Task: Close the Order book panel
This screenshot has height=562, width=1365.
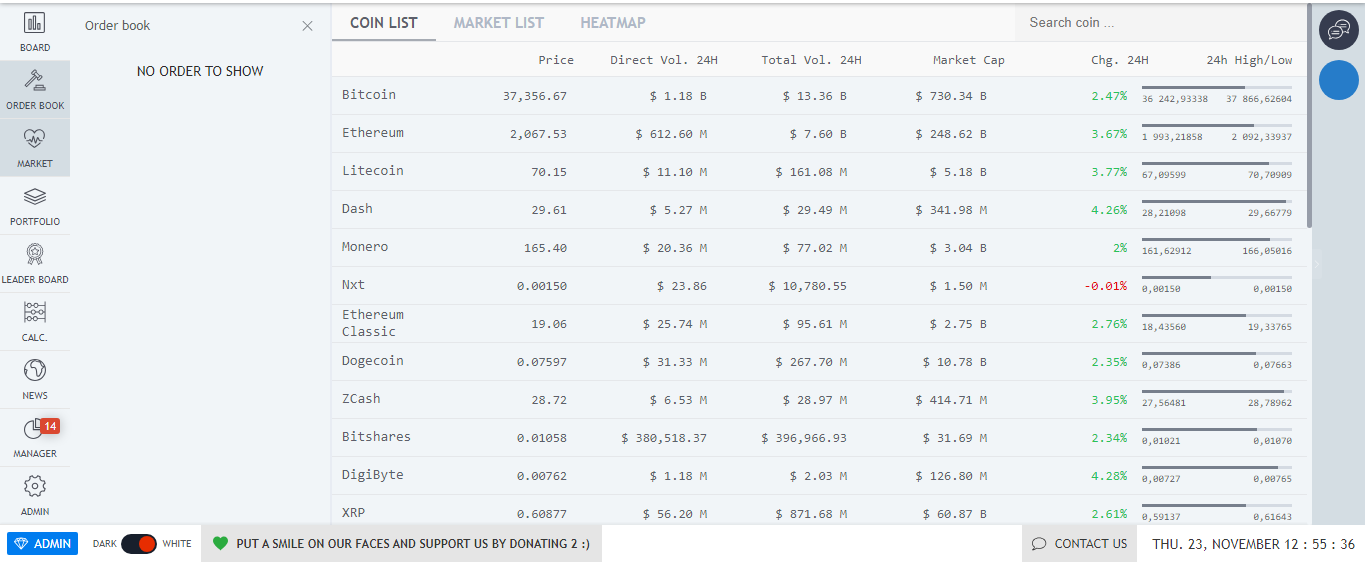Action: (x=307, y=26)
